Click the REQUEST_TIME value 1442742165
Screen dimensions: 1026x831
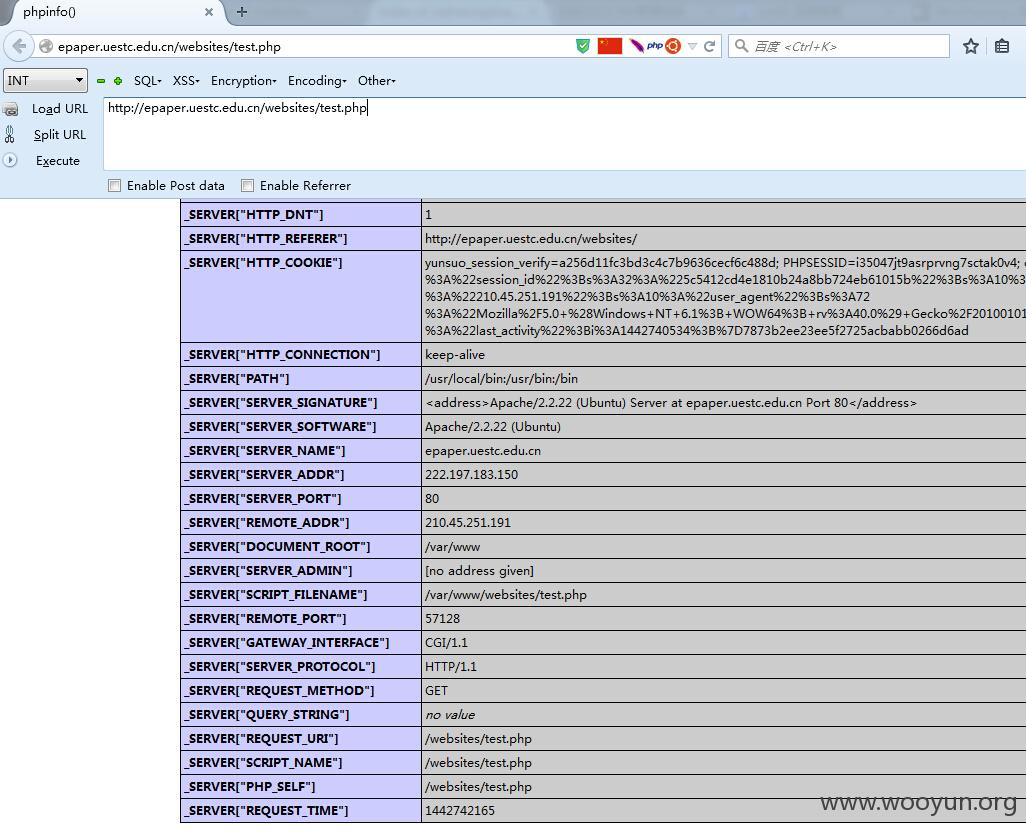tap(460, 811)
